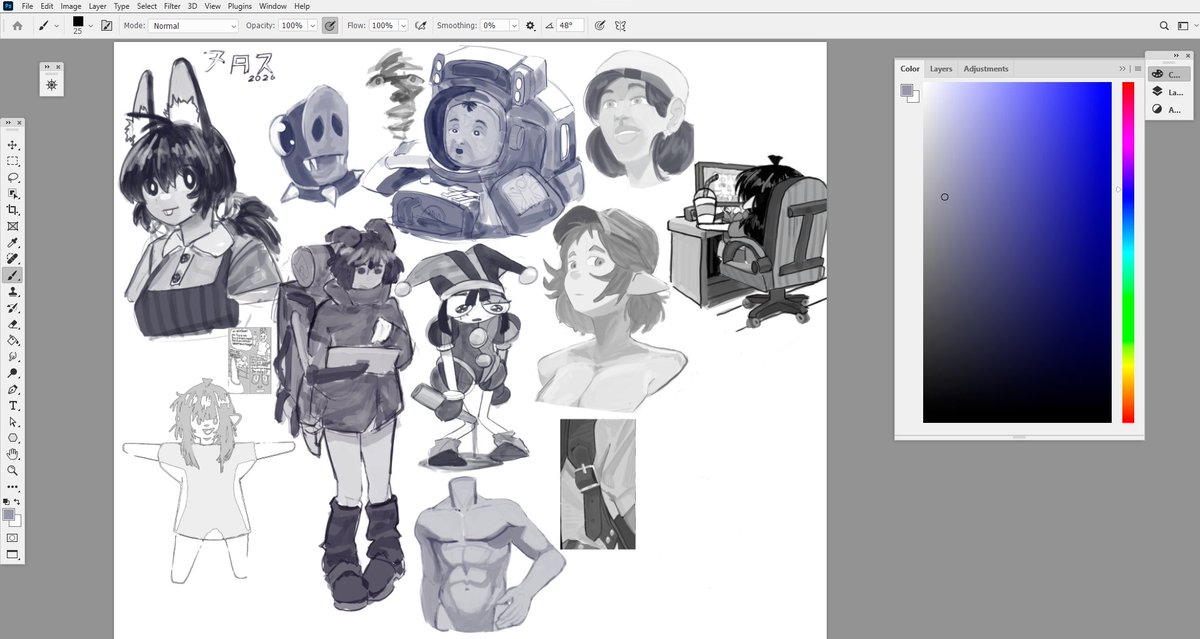Open the brush preset picker arrow

click(90, 25)
